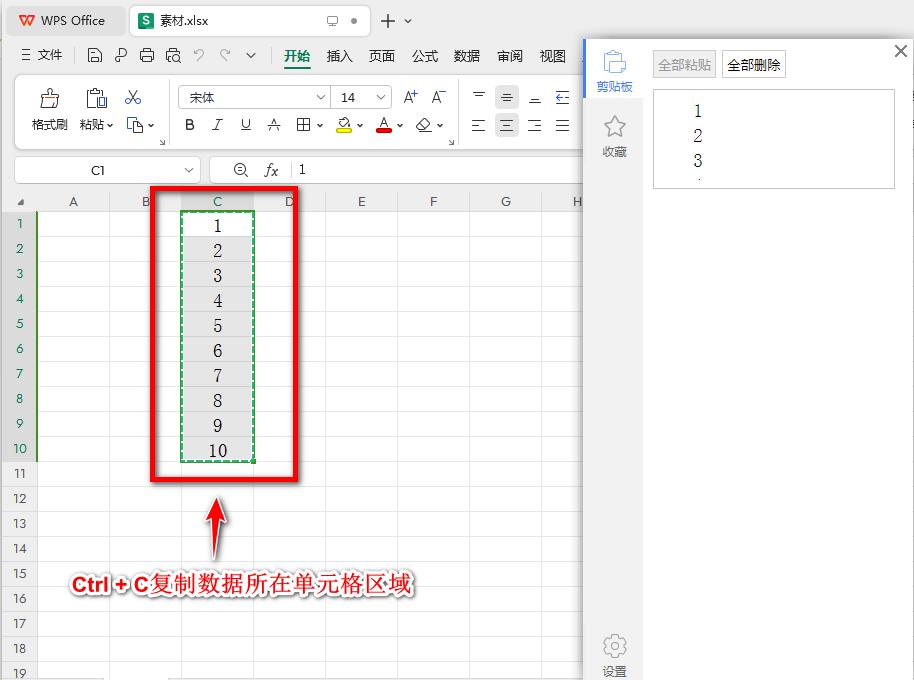The height and width of the screenshot is (680, 914).
Task: Click the Save icon in quick toolbar
Action: click(x=94, y=55)
